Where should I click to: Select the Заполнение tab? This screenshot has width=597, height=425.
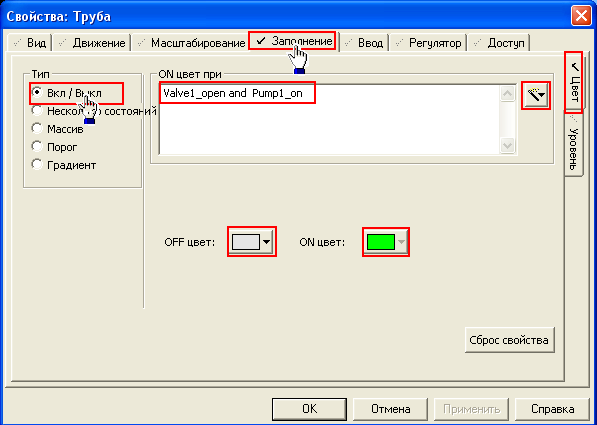[293, 41]
